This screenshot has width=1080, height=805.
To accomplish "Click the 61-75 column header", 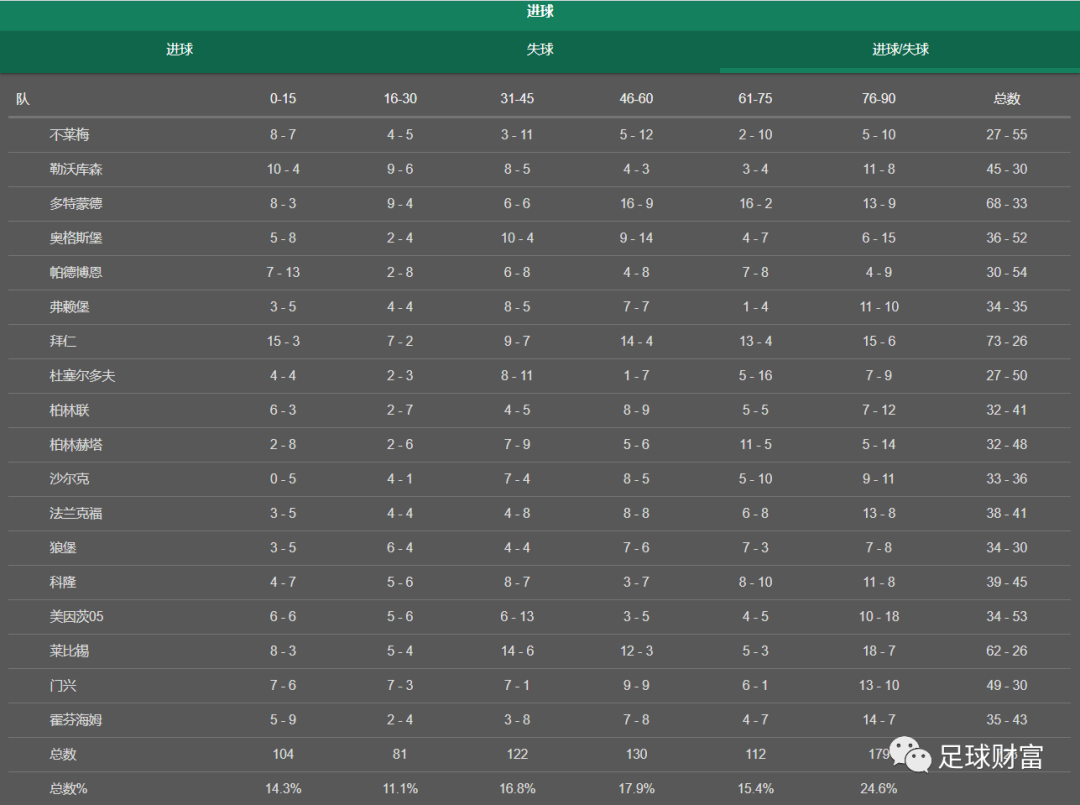I will click(x=756, y=98).
